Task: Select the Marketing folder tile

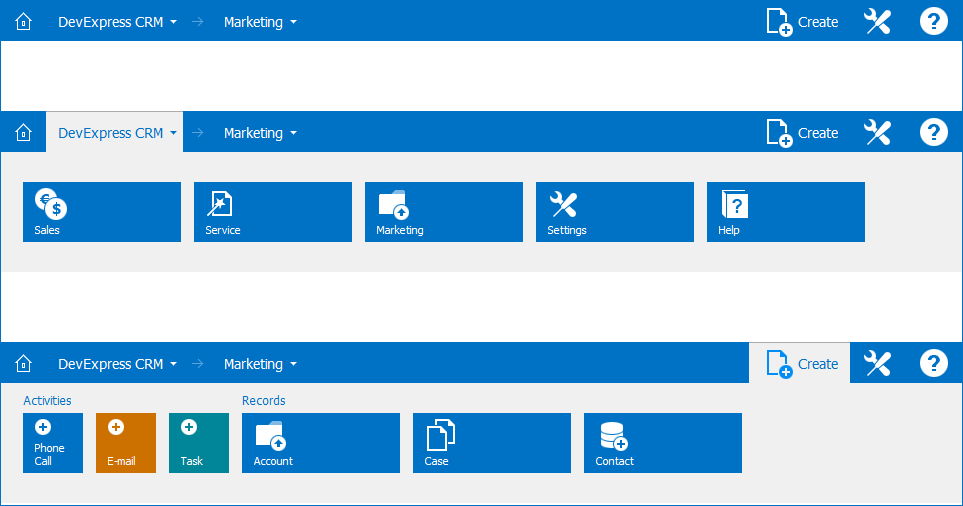Action: tap(444, 212)
